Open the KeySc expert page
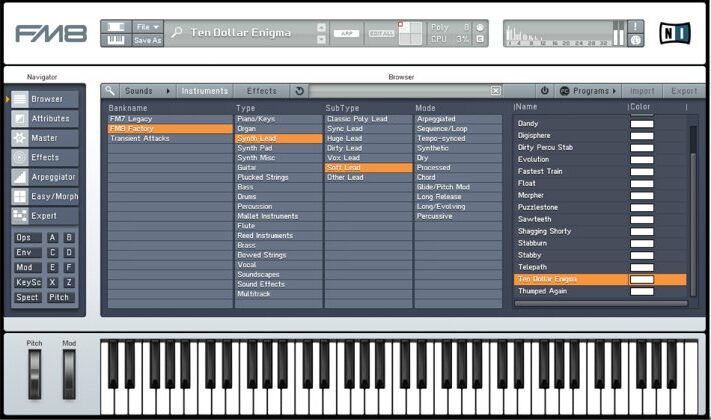Image resolution: width=711 pixels, height=420 pixels. (28, 283)
